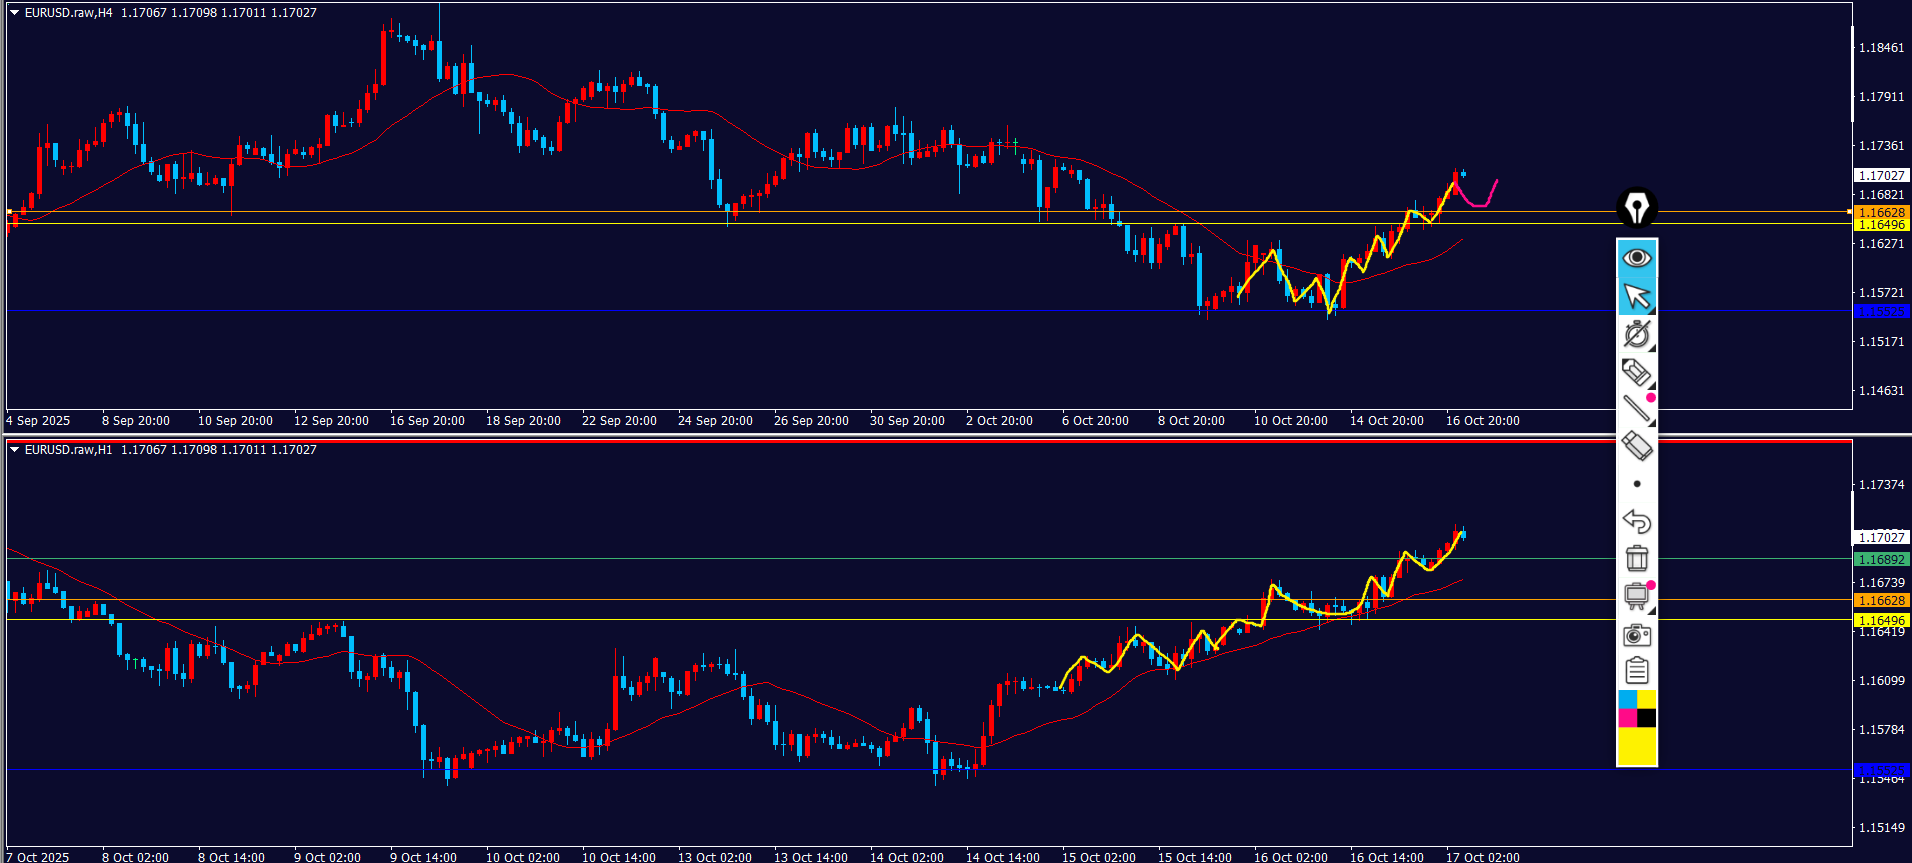Take a screenshot with the camera icon

(1637, 634)
